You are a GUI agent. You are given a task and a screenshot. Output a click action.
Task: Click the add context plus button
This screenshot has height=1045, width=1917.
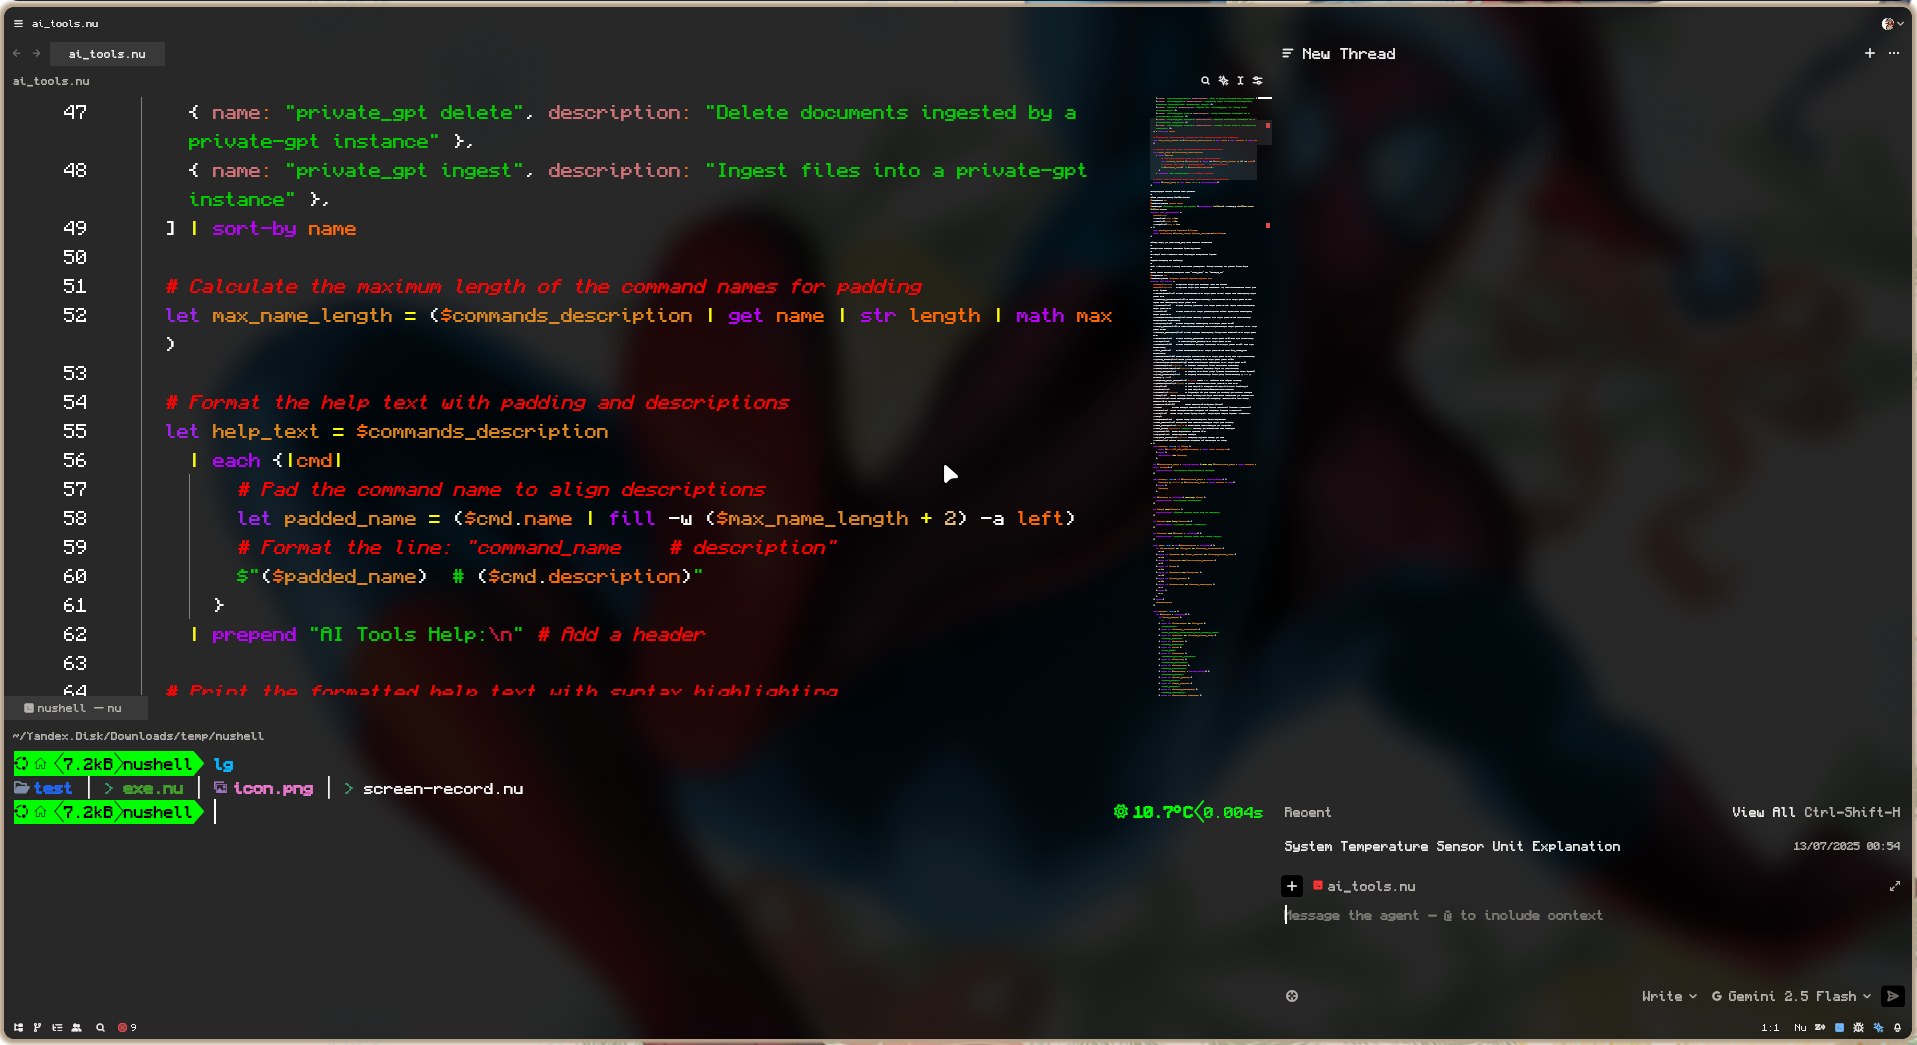pyautogui.click(x=1292, y=886)
